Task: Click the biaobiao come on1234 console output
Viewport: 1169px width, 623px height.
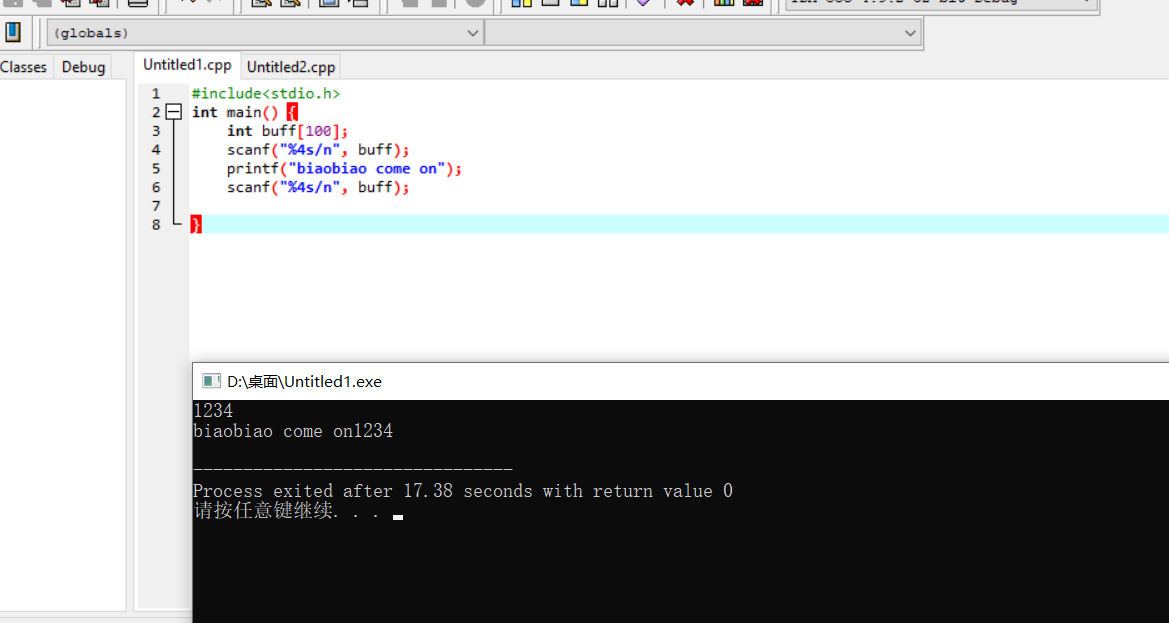Action: [x=293, y=431]
